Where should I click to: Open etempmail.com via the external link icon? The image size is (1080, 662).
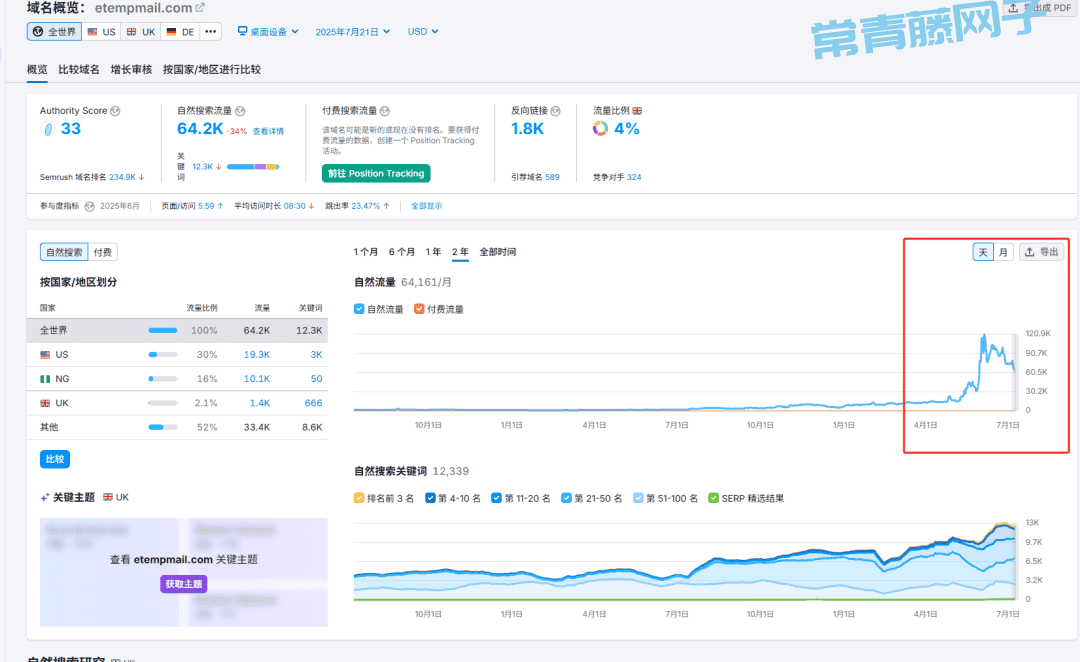tap(200, 8)
